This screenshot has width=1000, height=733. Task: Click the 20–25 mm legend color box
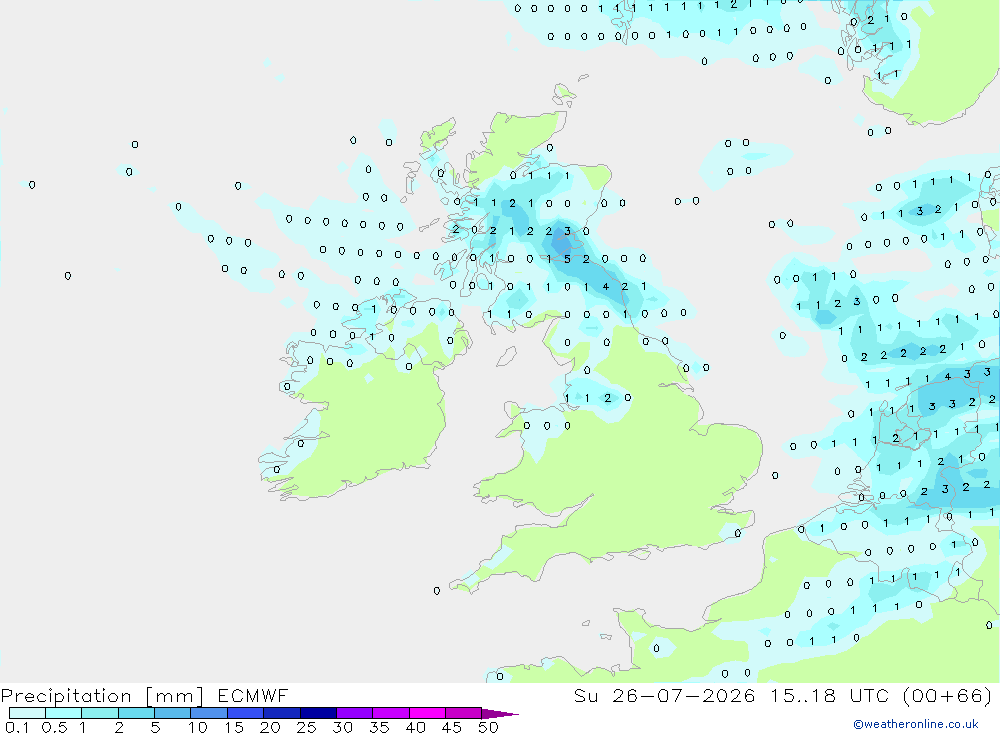282,713
